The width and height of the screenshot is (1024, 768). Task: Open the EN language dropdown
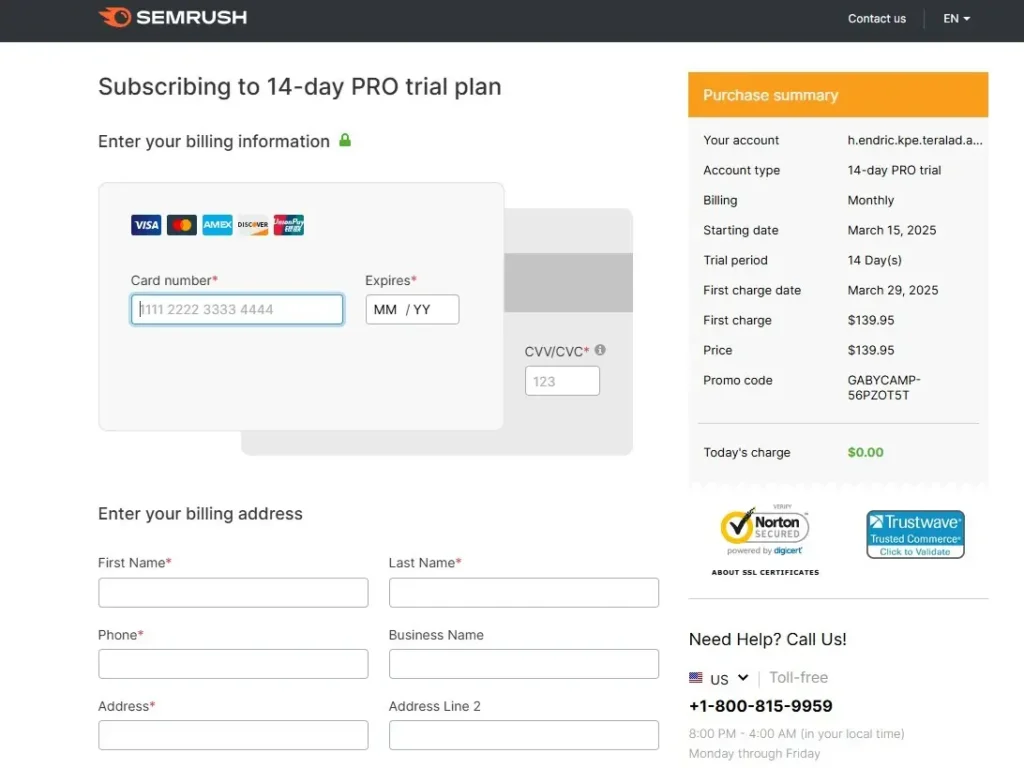click(x=956, y=18)
